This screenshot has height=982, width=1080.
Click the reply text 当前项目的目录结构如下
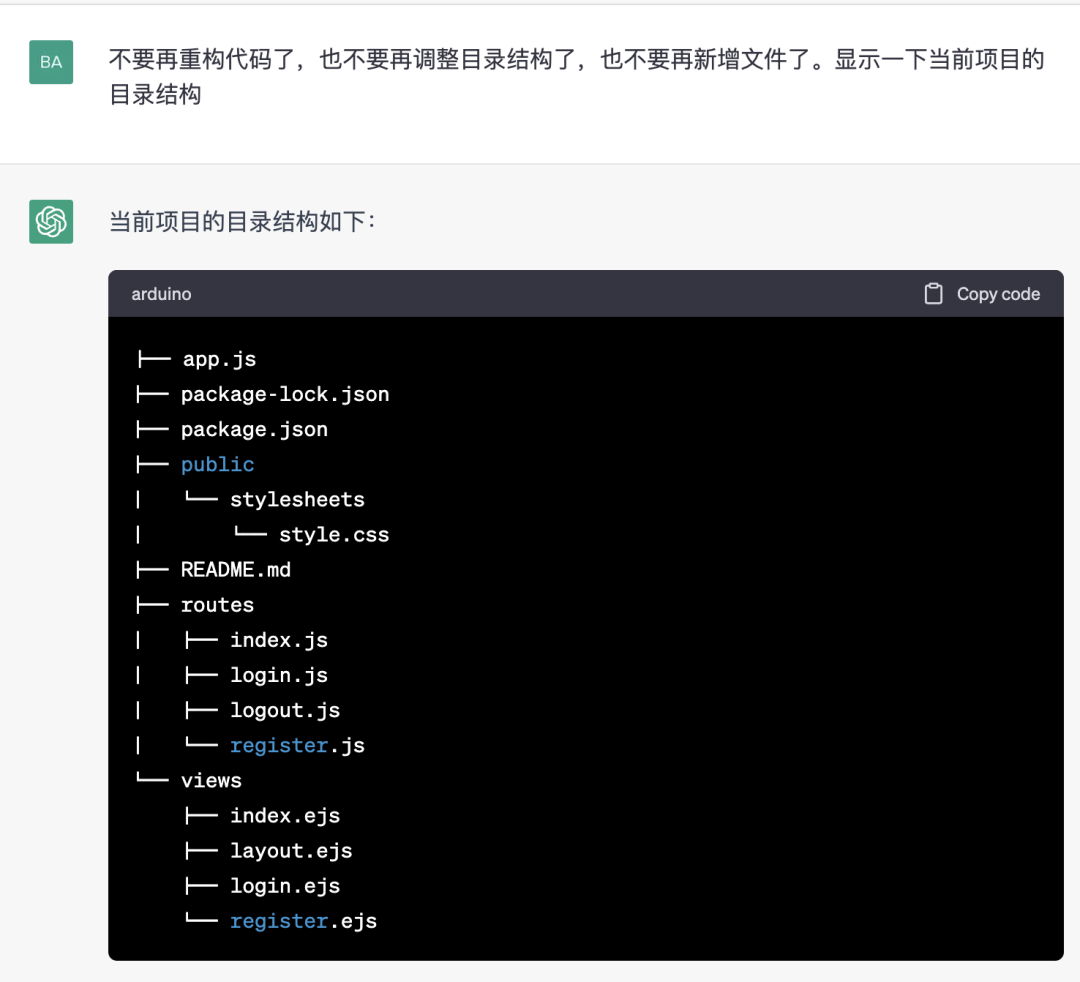coord(242,222)
